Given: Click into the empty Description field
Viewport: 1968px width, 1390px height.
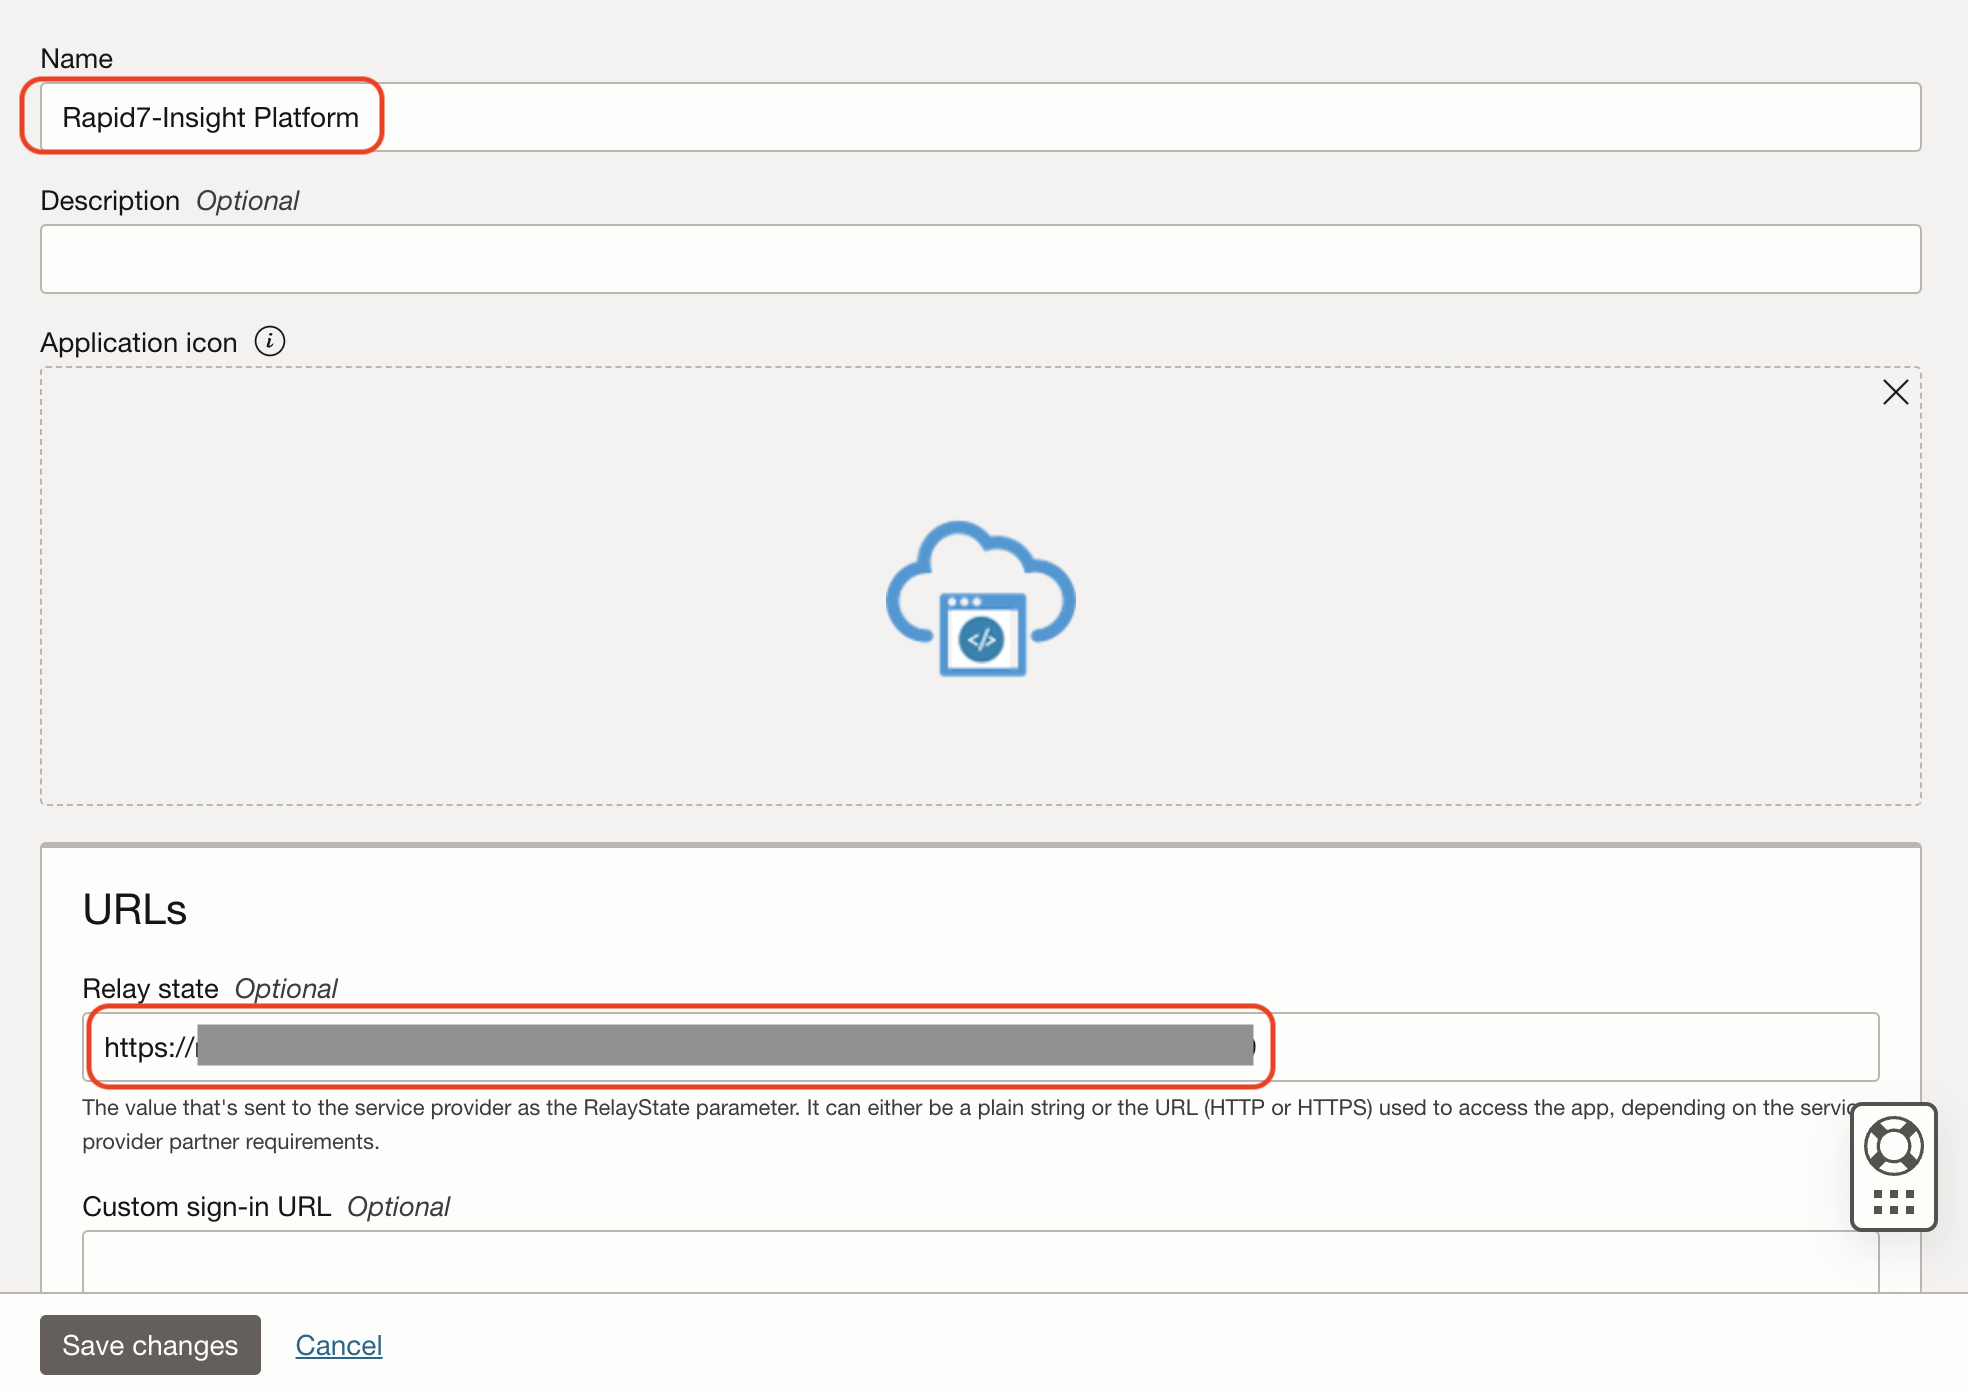Looking at the screenshot, I should [980, 259].
